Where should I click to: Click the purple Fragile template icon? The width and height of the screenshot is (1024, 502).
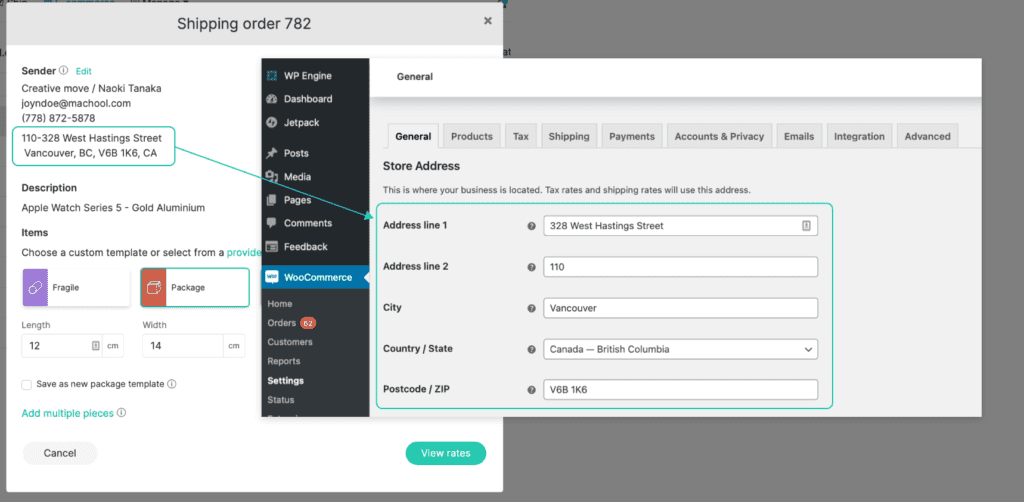coord(35,287)
